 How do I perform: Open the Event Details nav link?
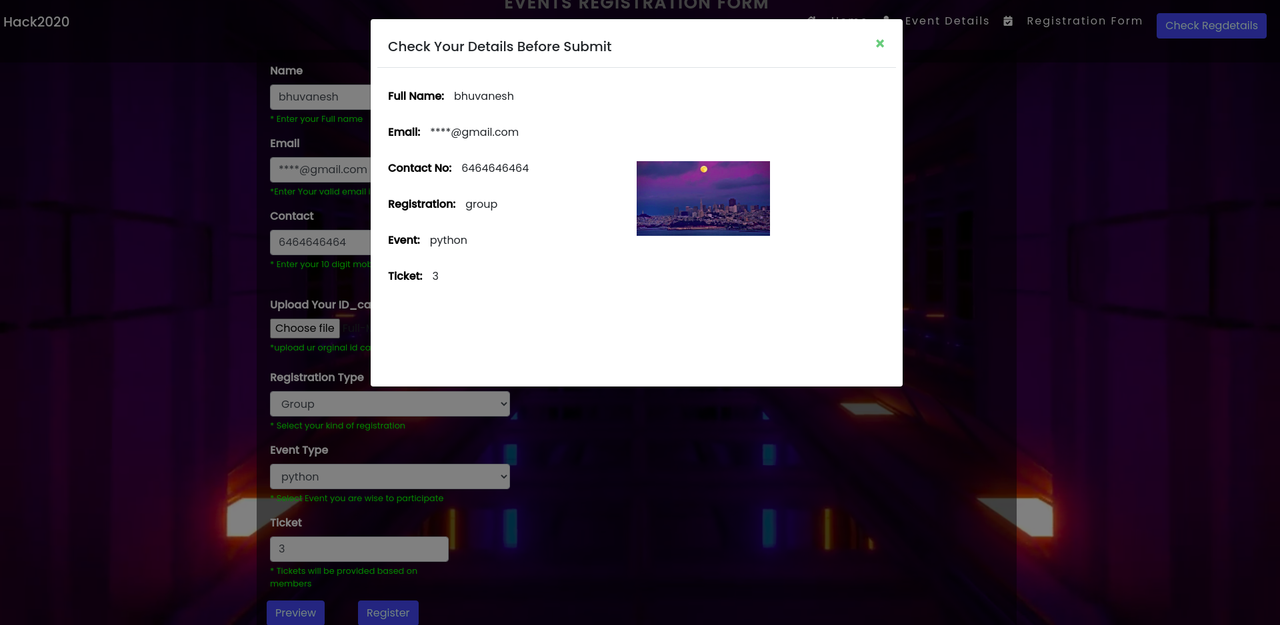pos(947,20)
